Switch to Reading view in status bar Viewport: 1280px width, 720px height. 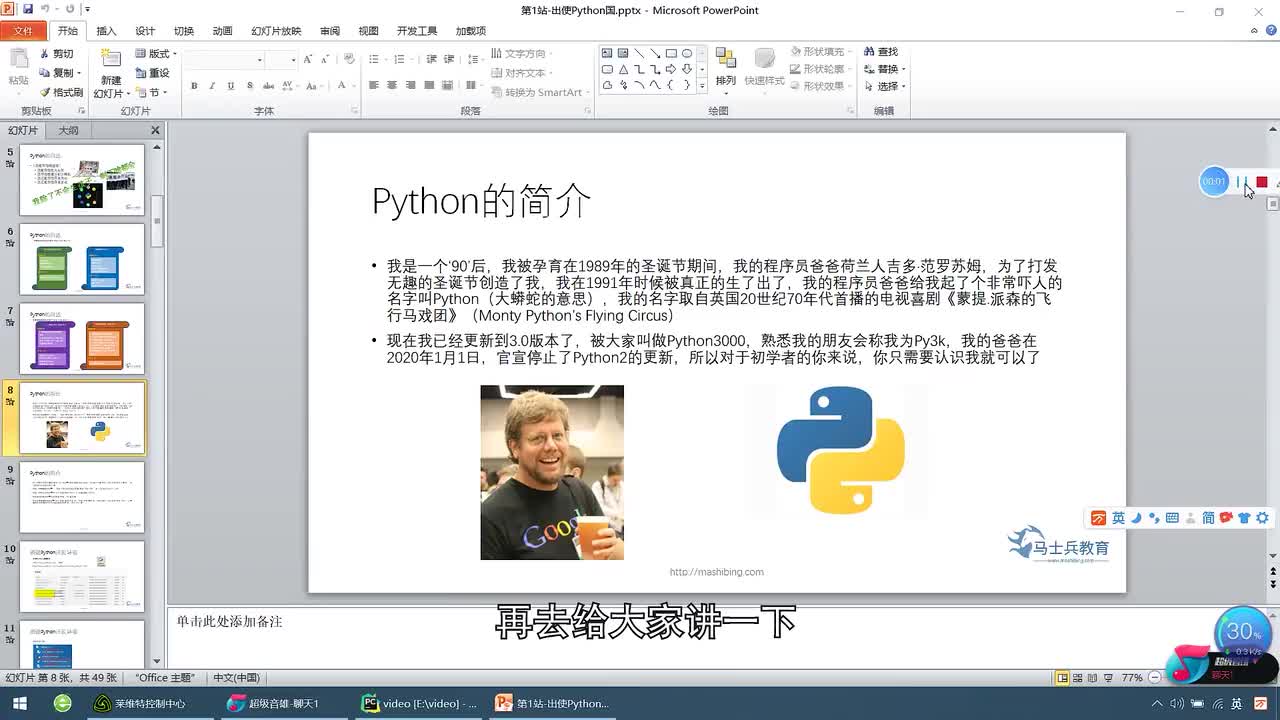(1092, 677)
